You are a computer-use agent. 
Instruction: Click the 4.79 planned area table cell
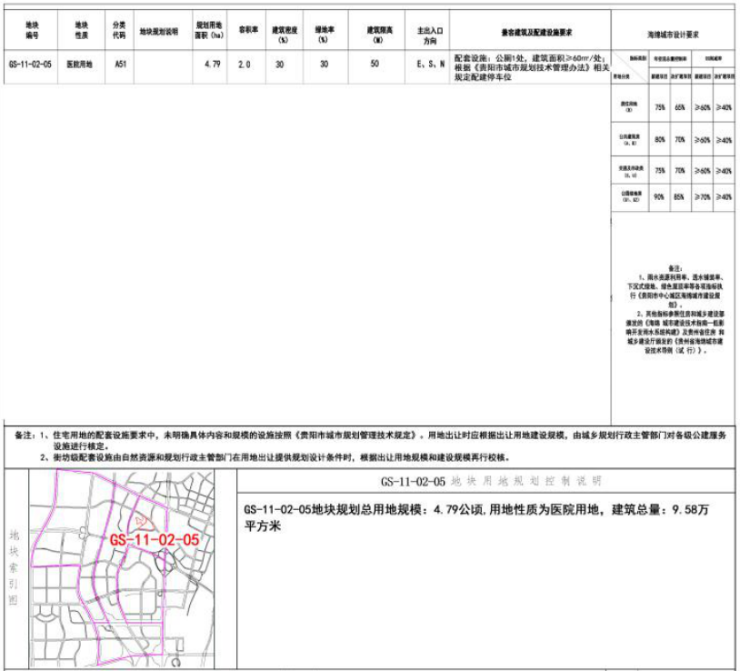tap(210, 64)
